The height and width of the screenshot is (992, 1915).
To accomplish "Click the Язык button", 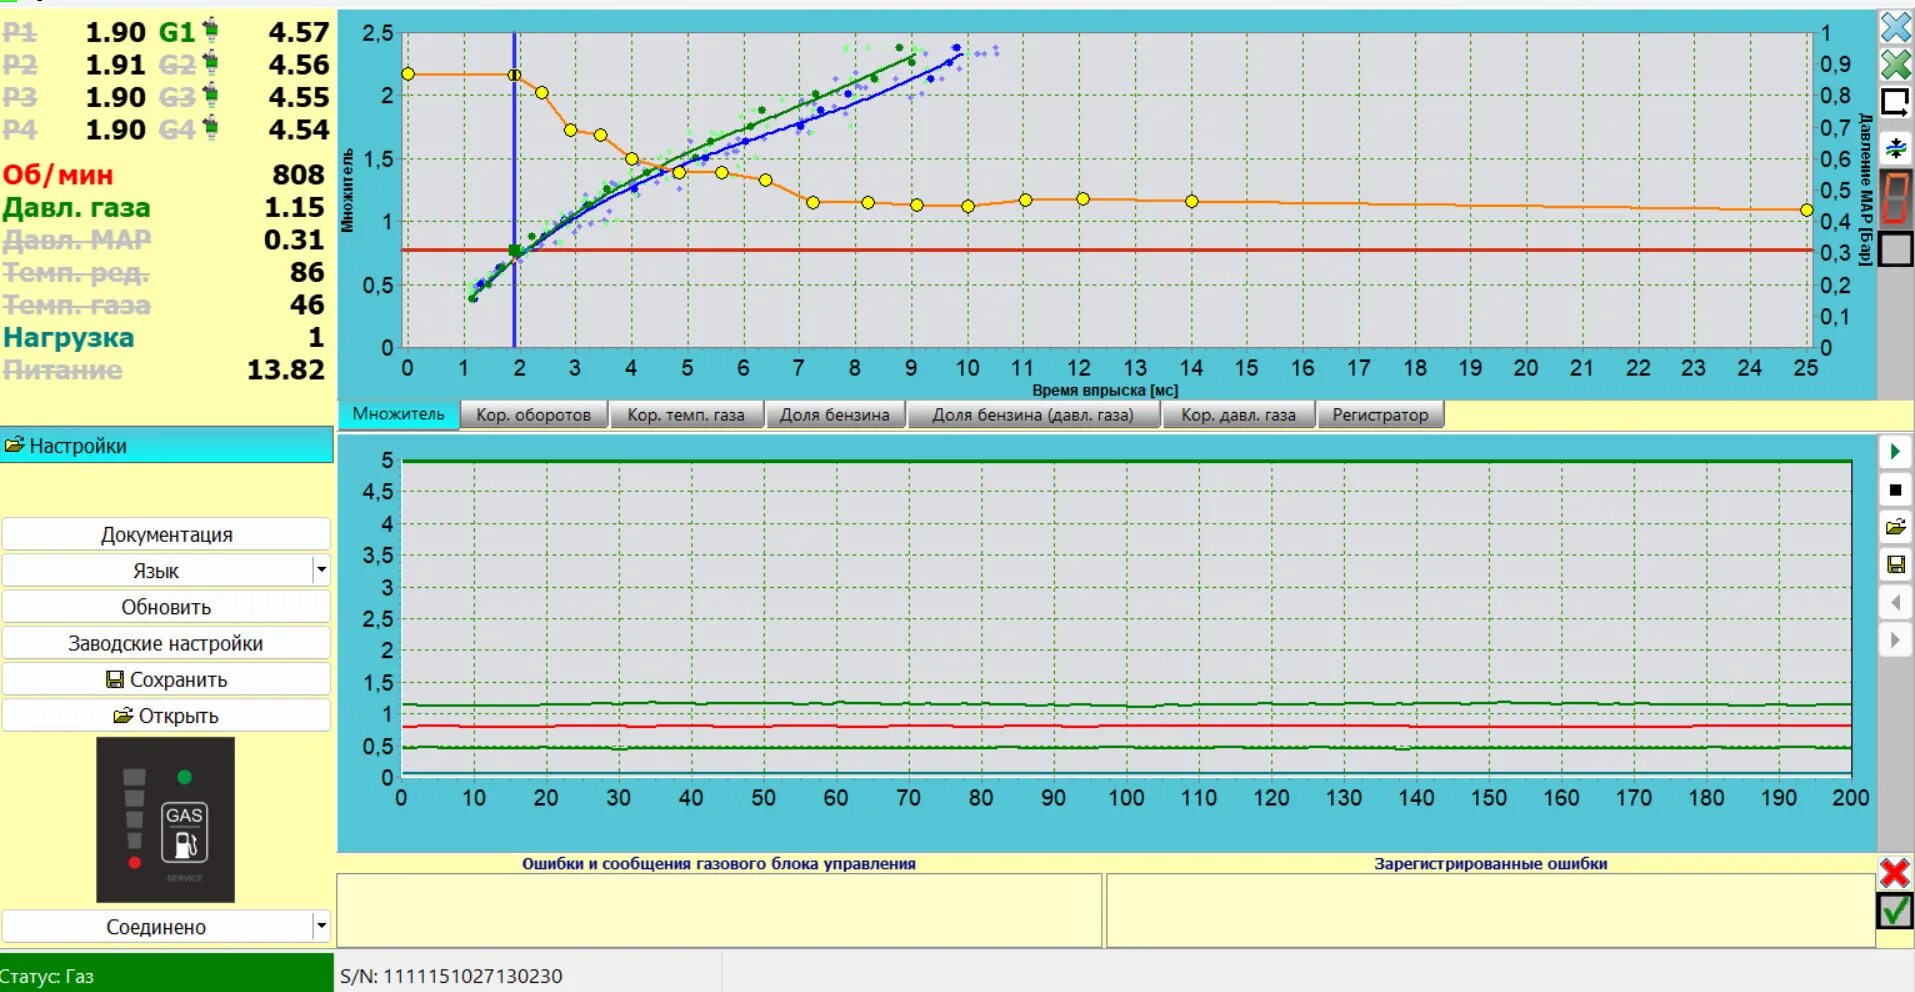I will click(x=156, y=570).
